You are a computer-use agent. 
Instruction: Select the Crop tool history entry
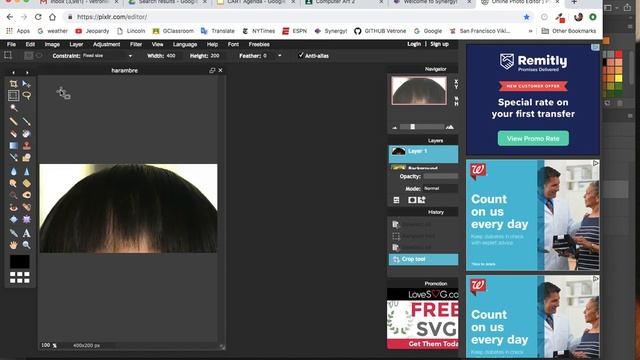click(423, 259)
